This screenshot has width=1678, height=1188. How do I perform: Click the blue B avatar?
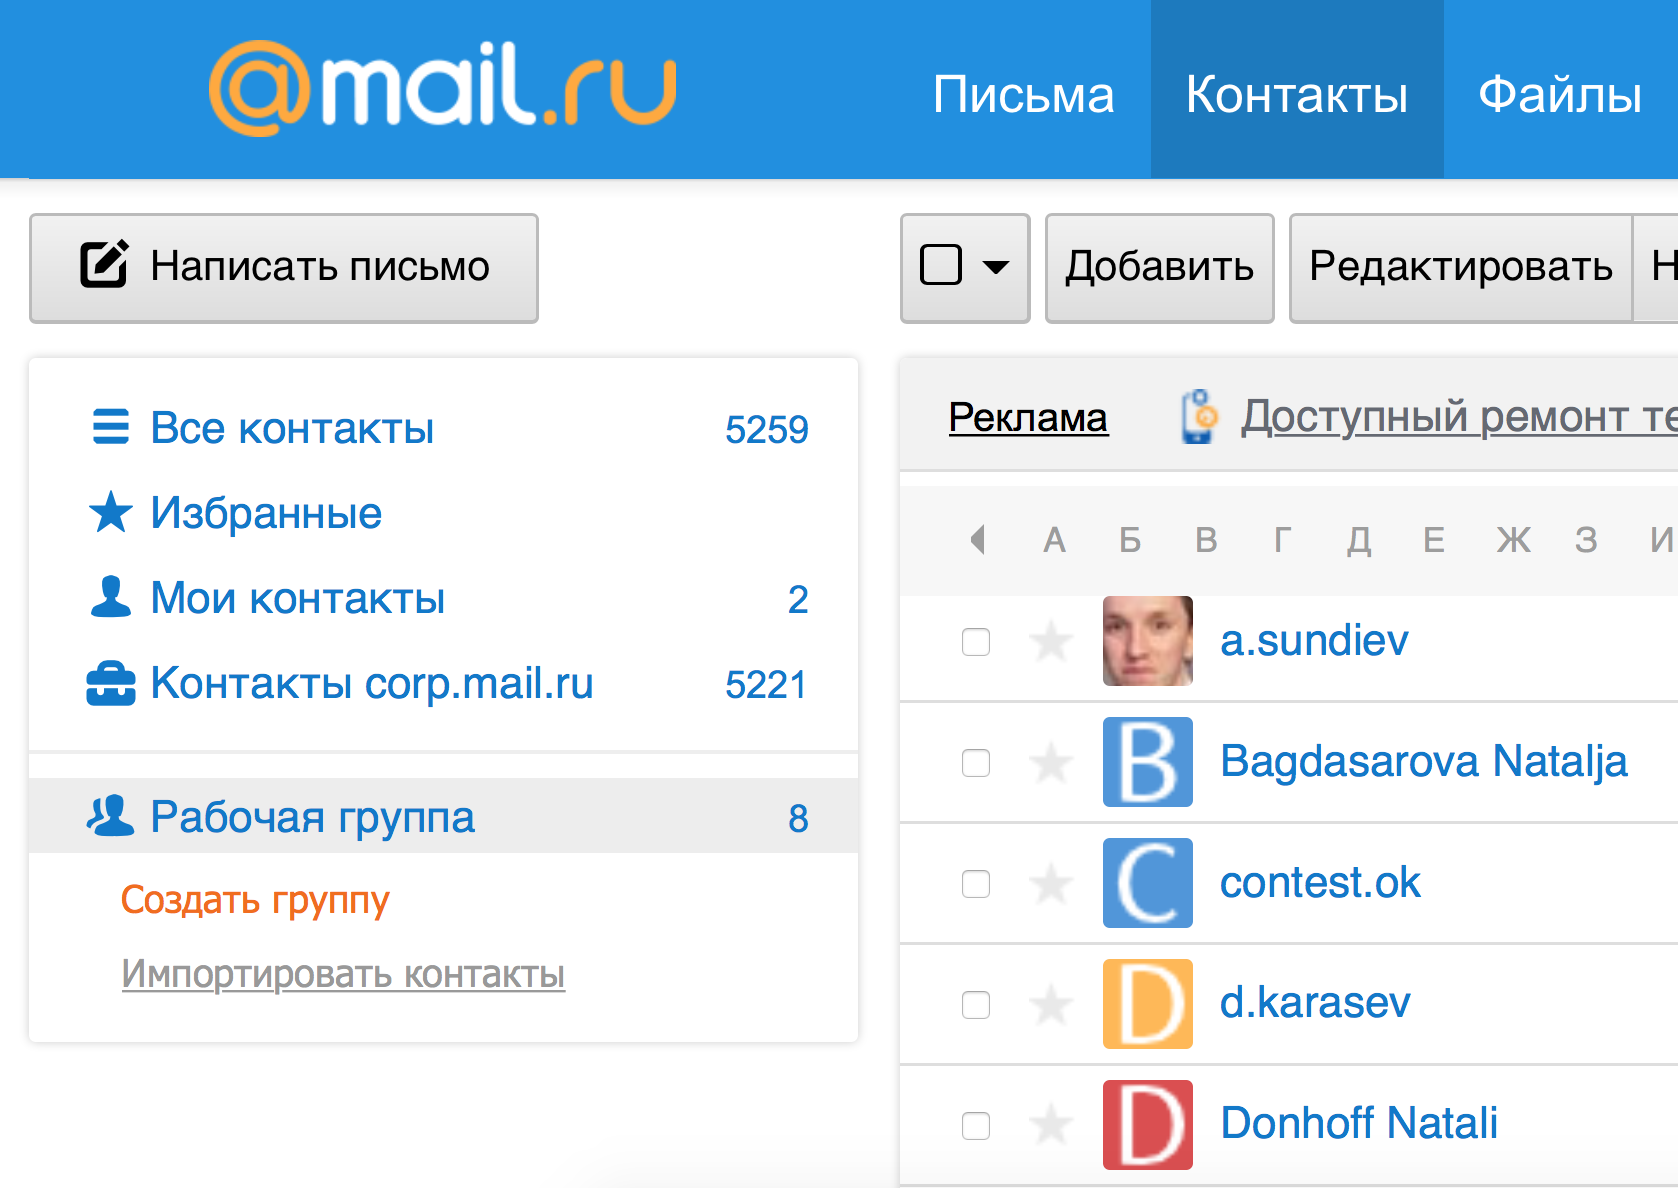[x=1148, y=762]
